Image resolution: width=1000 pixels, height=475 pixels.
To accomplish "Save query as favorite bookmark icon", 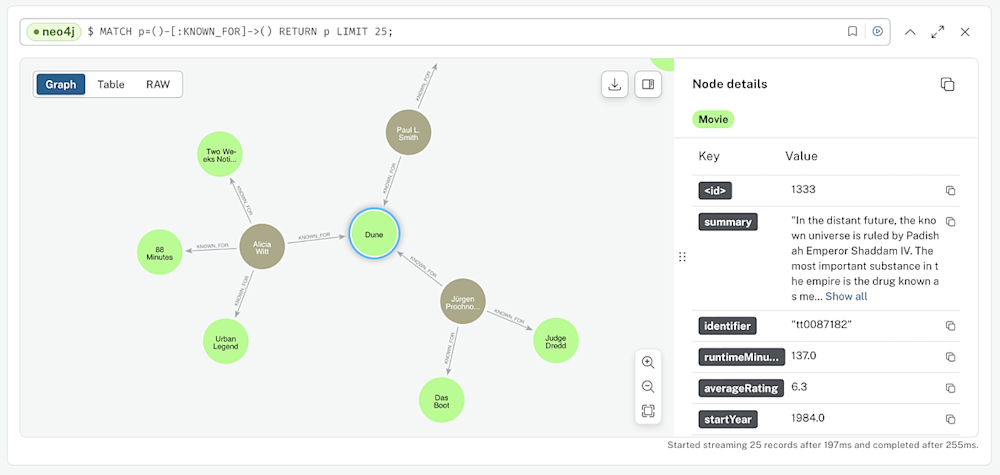I will [852, 31].
